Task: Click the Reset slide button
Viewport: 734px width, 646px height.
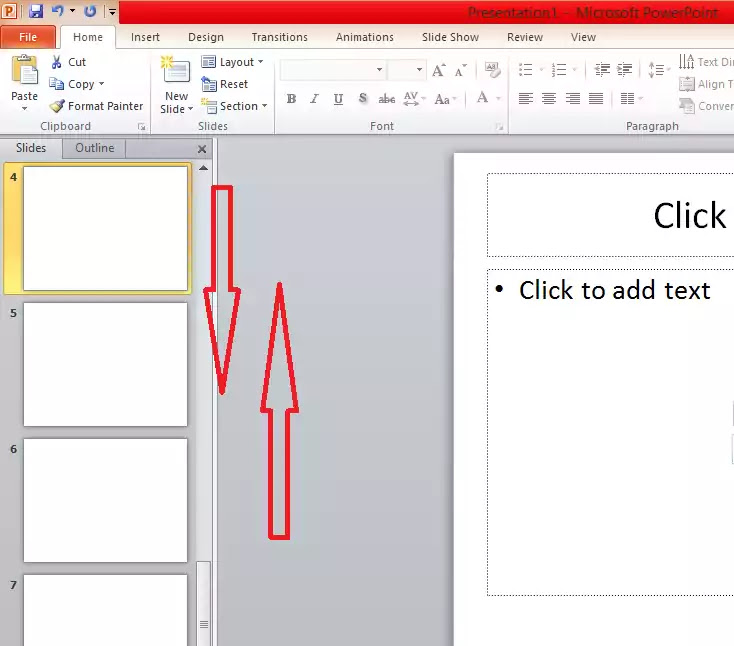Action: coord(225,84)
